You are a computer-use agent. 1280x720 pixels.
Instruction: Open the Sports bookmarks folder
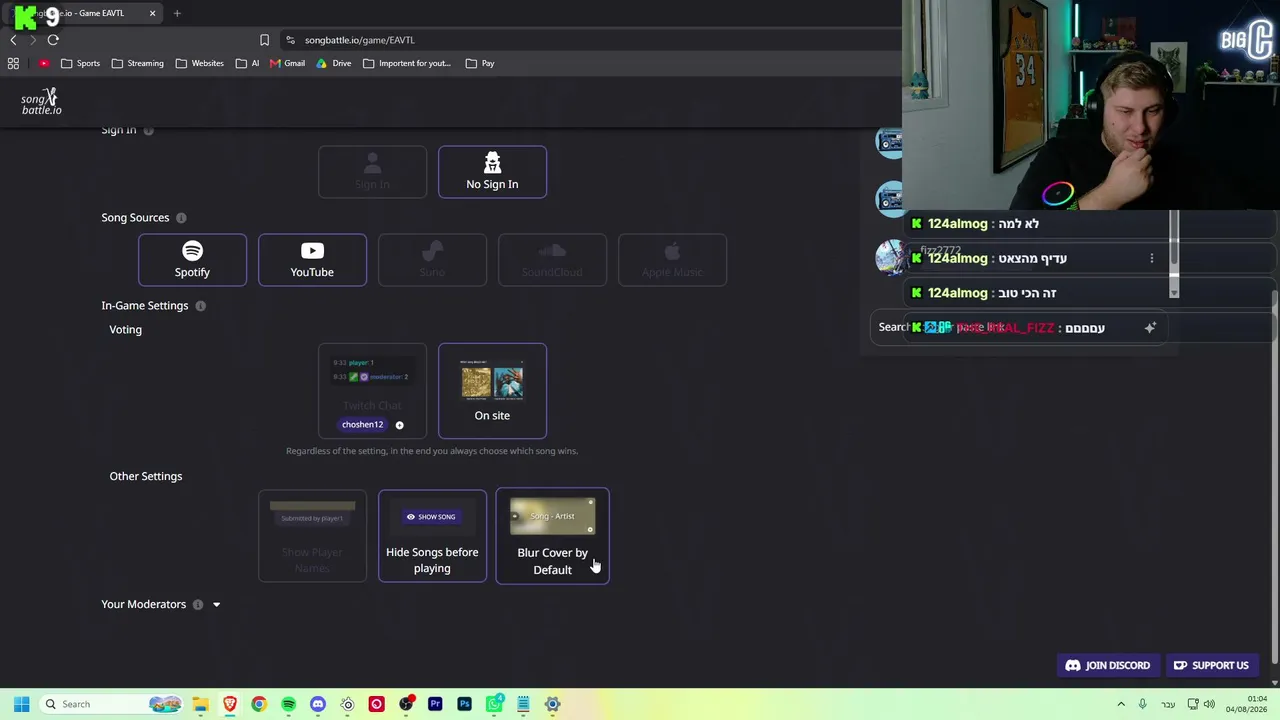[x=80, y=63]
